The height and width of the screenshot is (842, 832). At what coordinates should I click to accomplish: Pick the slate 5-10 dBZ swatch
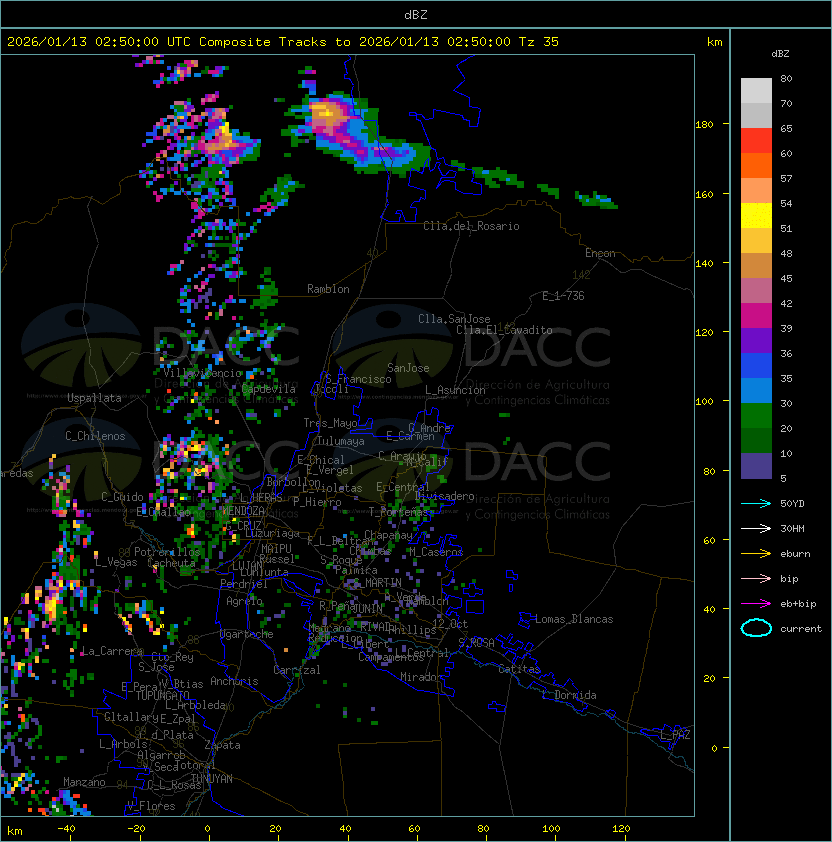tap(756, 466)
